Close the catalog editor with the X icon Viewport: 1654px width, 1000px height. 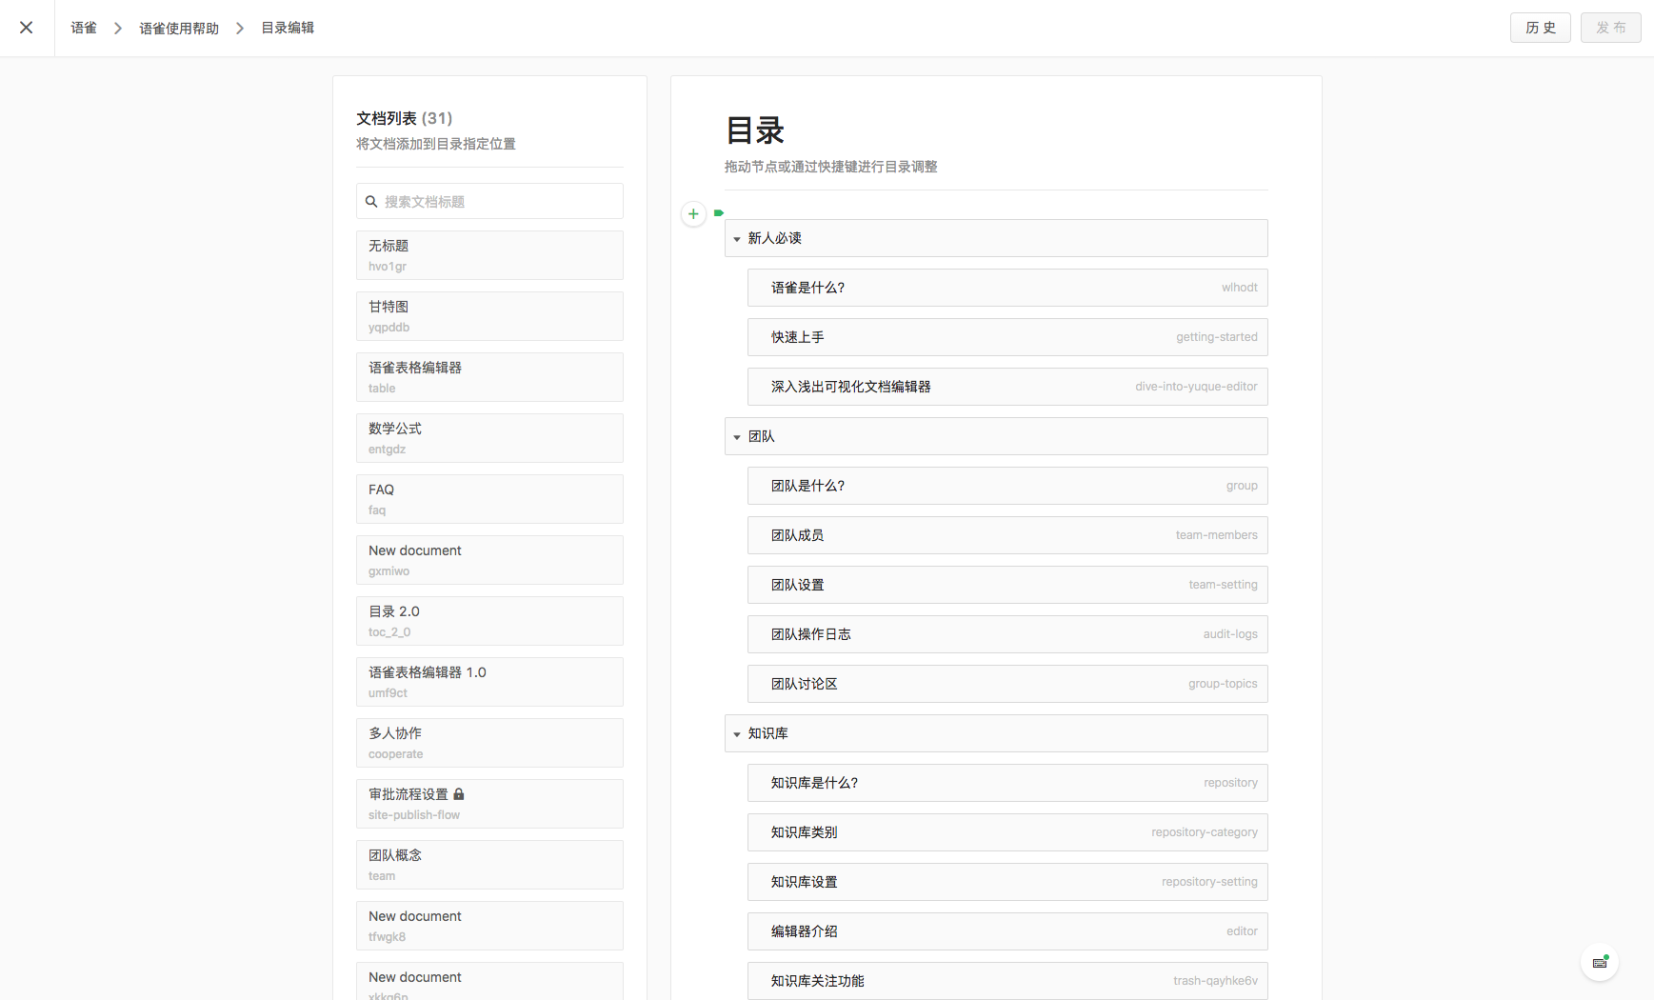click(x=26, y=27)
